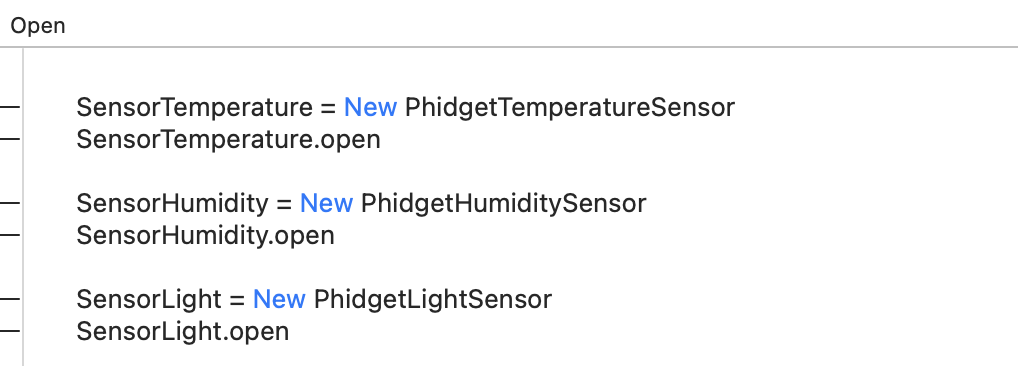Click the New keyword on the humidity line

(326, 203)
